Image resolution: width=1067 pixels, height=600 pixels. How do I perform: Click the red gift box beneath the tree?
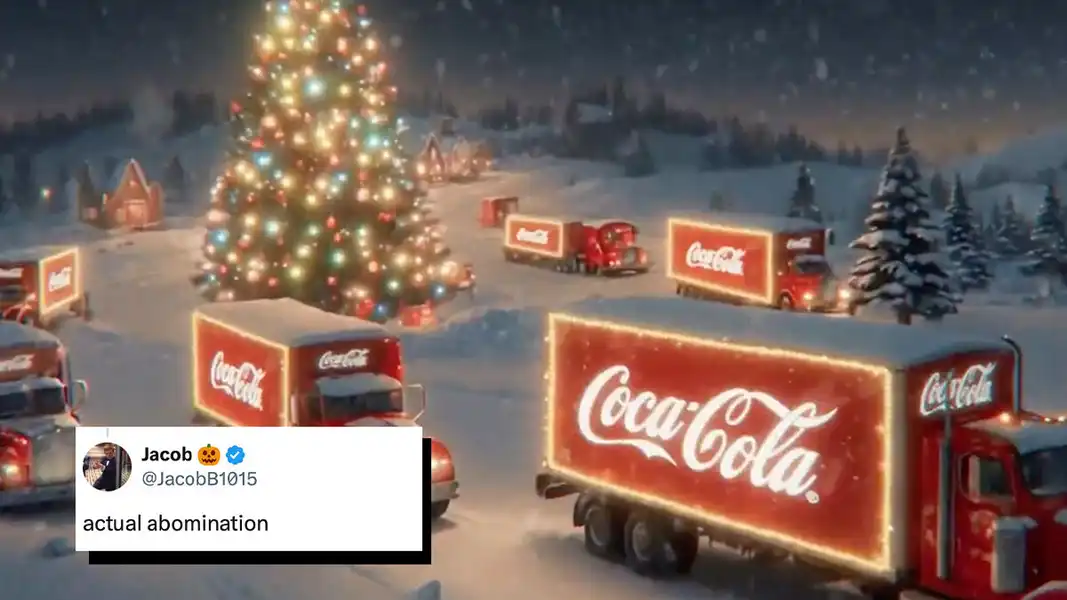tap(417, 316)
